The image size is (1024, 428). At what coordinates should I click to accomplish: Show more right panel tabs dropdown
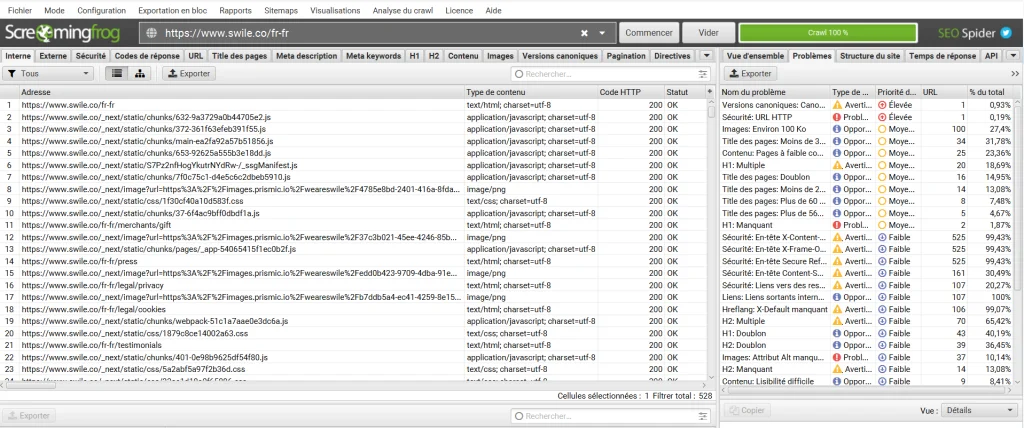tap(1012, 56)
